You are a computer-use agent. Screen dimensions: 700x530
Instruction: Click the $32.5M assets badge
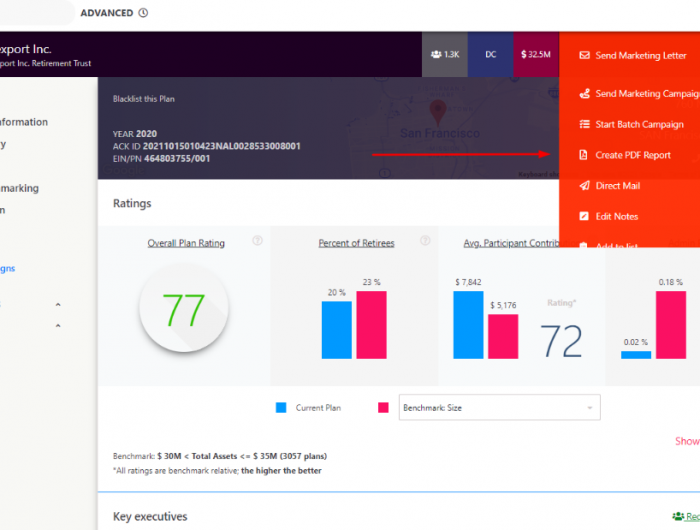[x=536, y=55]
